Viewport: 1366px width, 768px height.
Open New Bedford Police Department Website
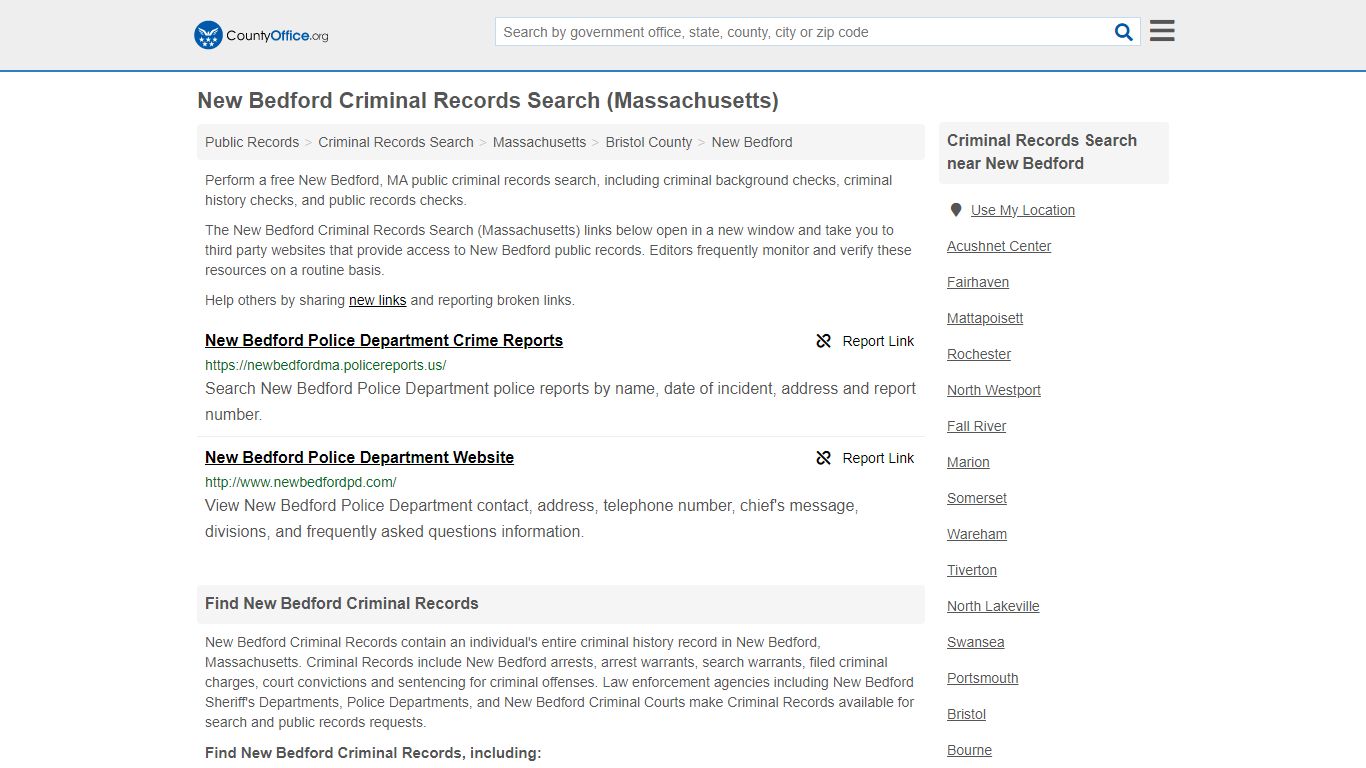(359, 457)
